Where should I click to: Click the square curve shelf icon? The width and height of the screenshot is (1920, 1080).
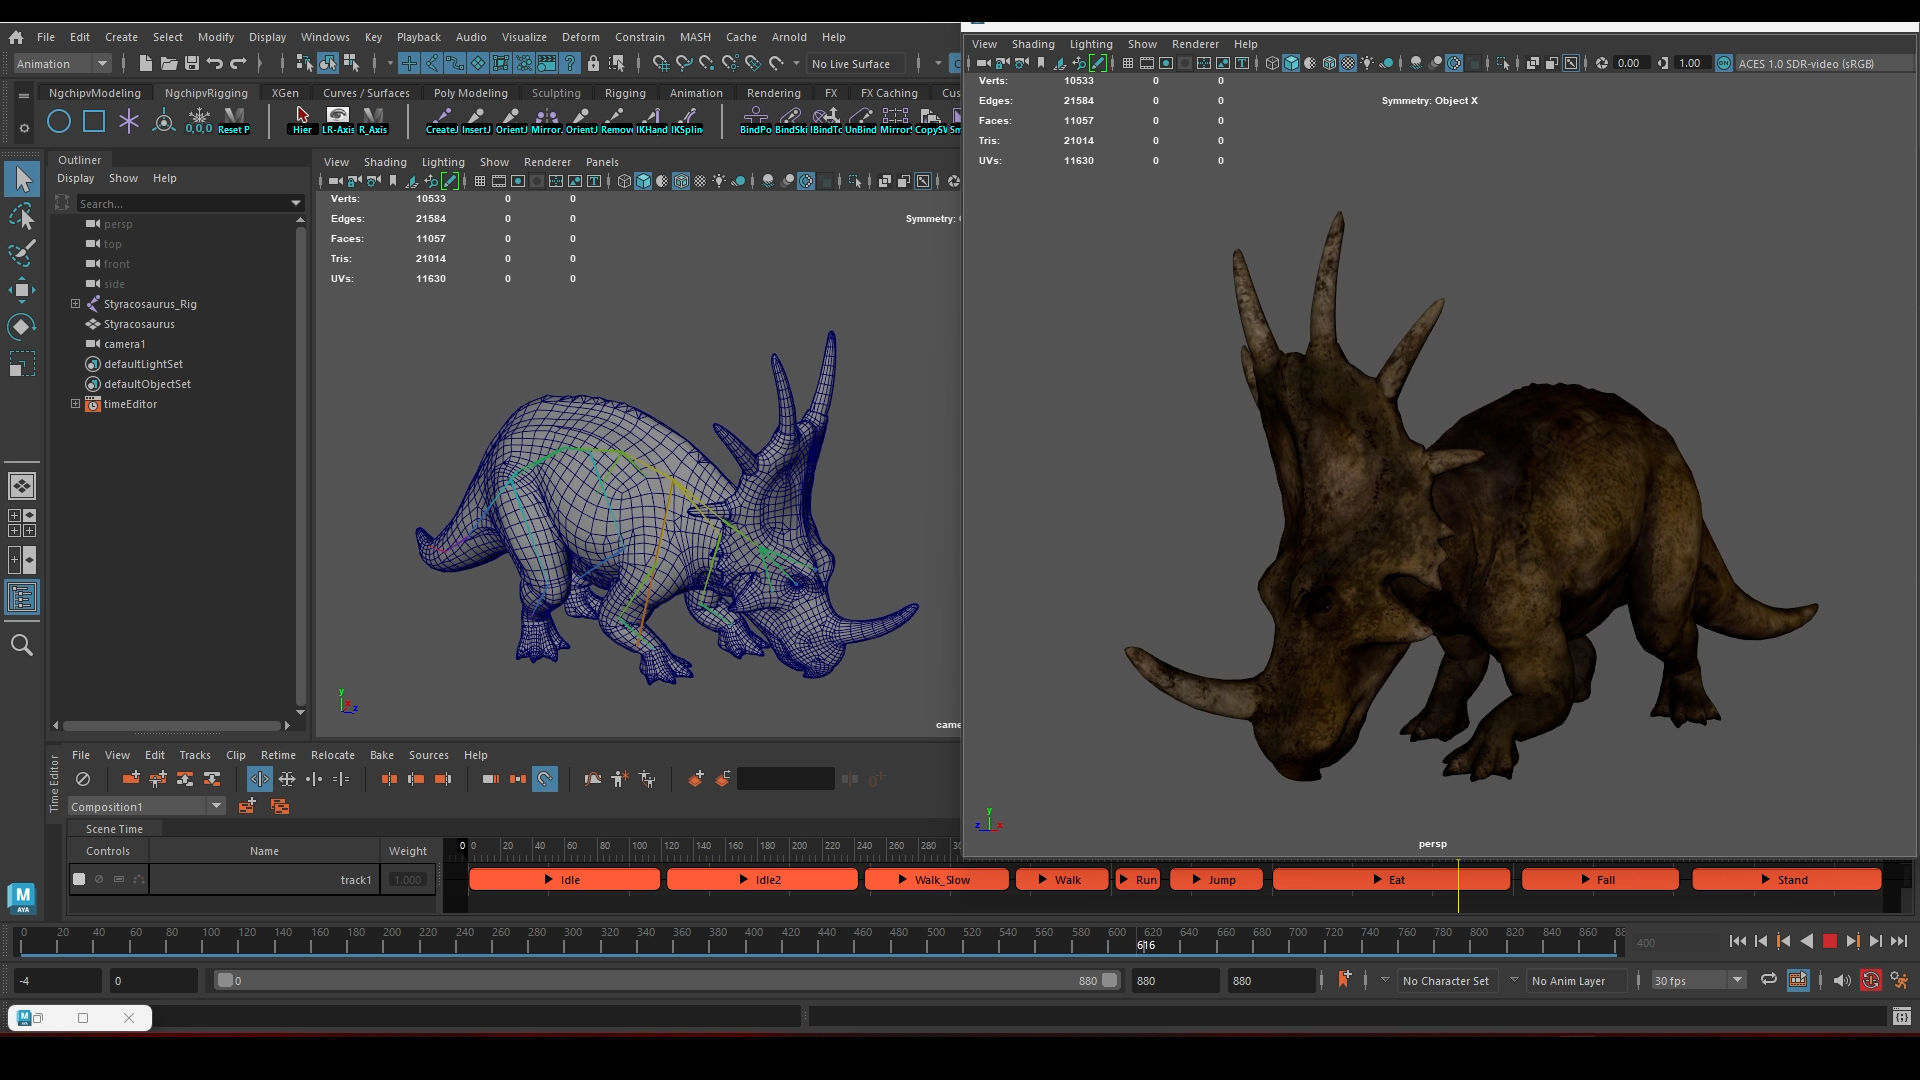point(94,122)
